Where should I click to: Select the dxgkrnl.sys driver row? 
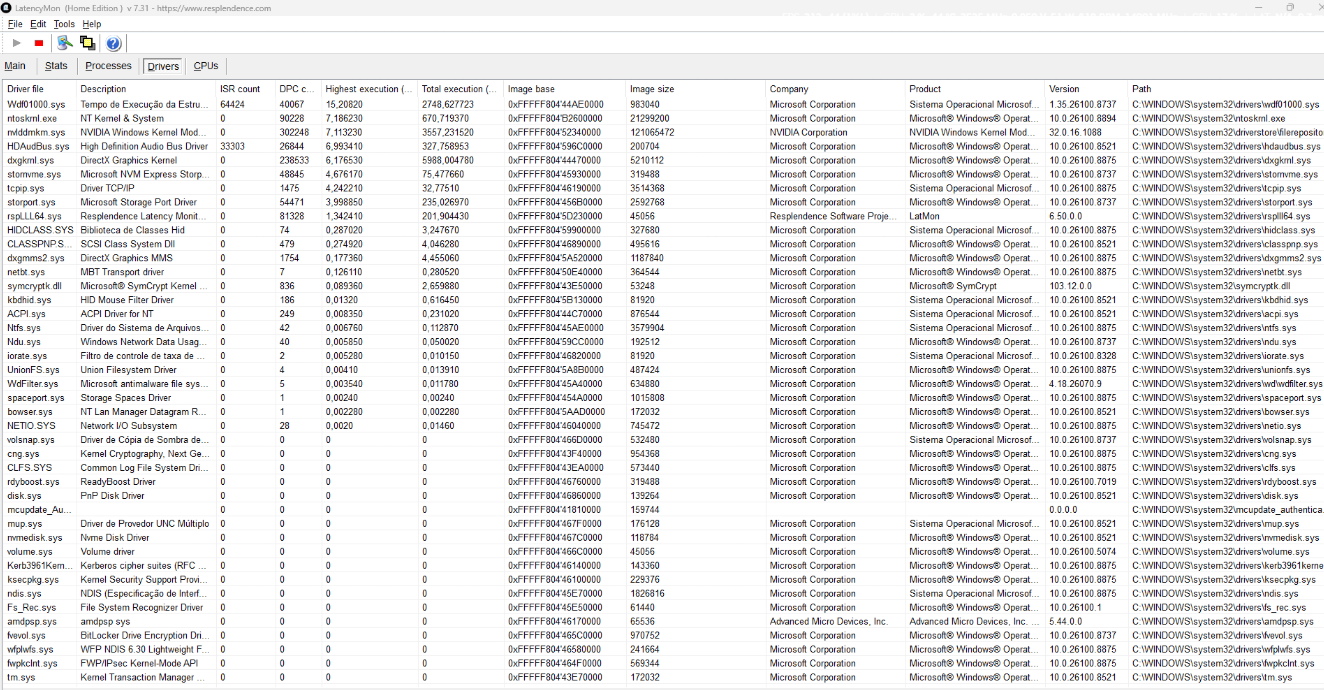pyautogui.click(x=662, y=160)
